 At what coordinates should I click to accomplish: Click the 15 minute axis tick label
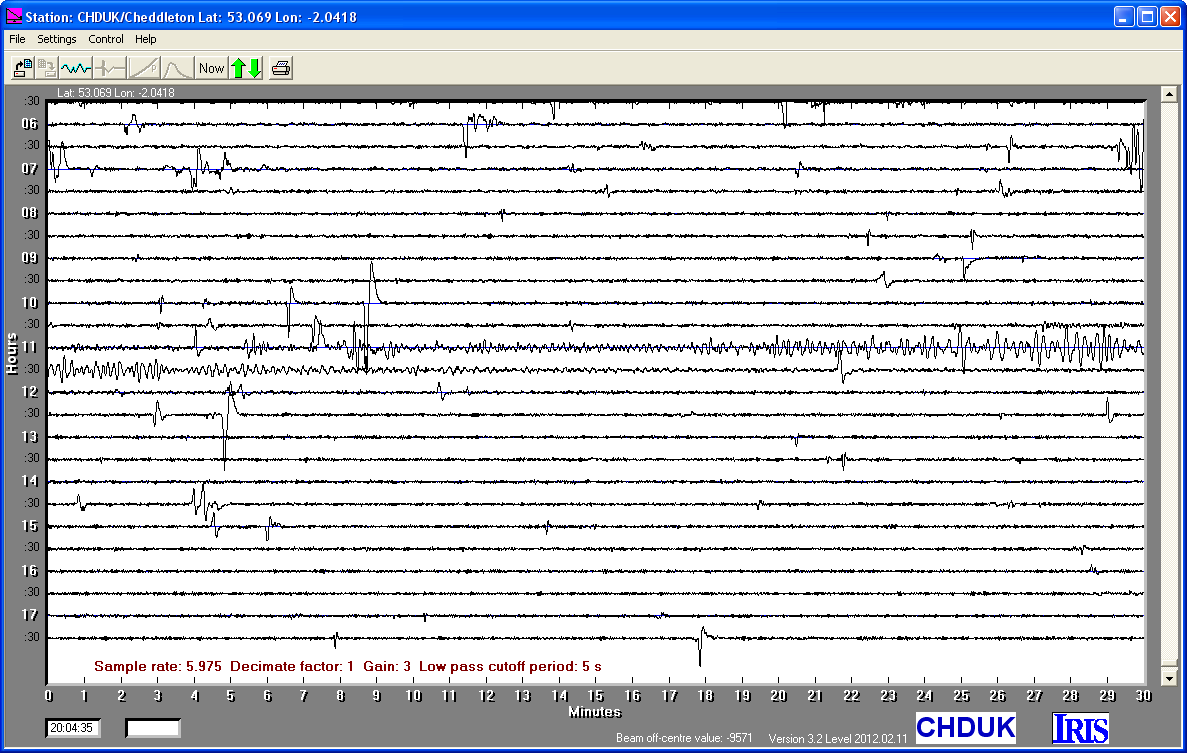point(595,695)
